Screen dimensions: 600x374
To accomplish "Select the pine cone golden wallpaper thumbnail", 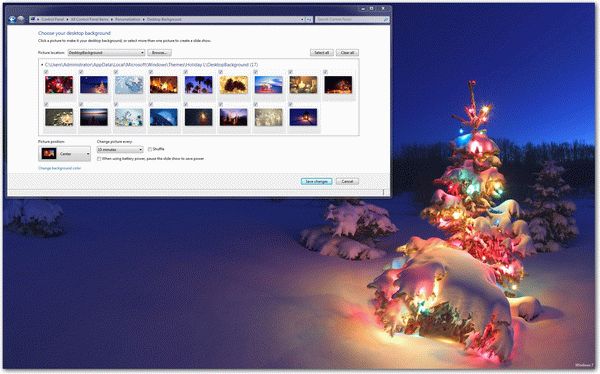I will pyautogui.click(x=233, y=85).
